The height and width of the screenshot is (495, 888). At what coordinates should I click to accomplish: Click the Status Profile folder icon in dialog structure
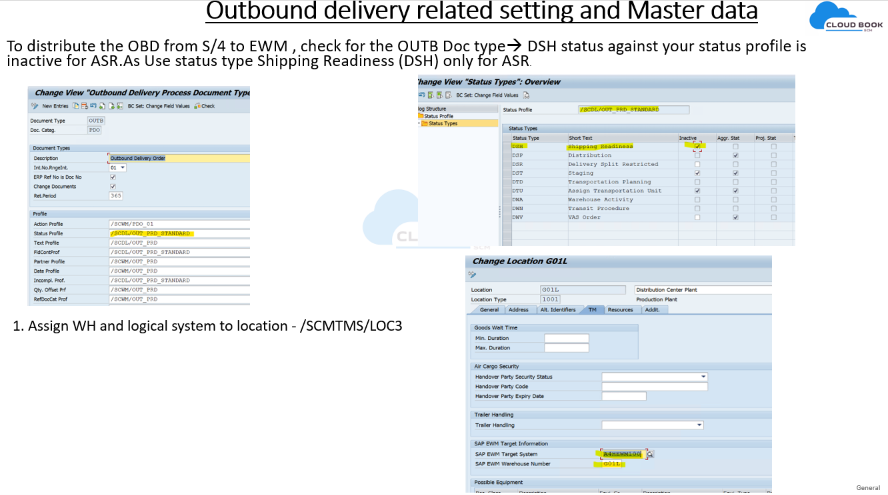(x=421, y=116)
